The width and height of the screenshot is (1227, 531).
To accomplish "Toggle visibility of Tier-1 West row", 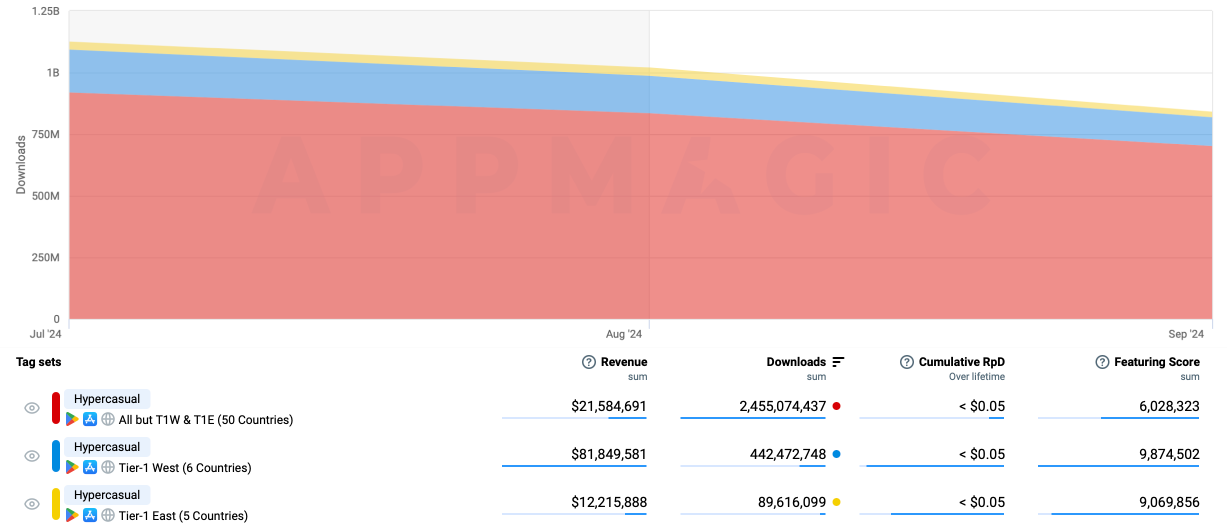I will click(x=32, y=456).
